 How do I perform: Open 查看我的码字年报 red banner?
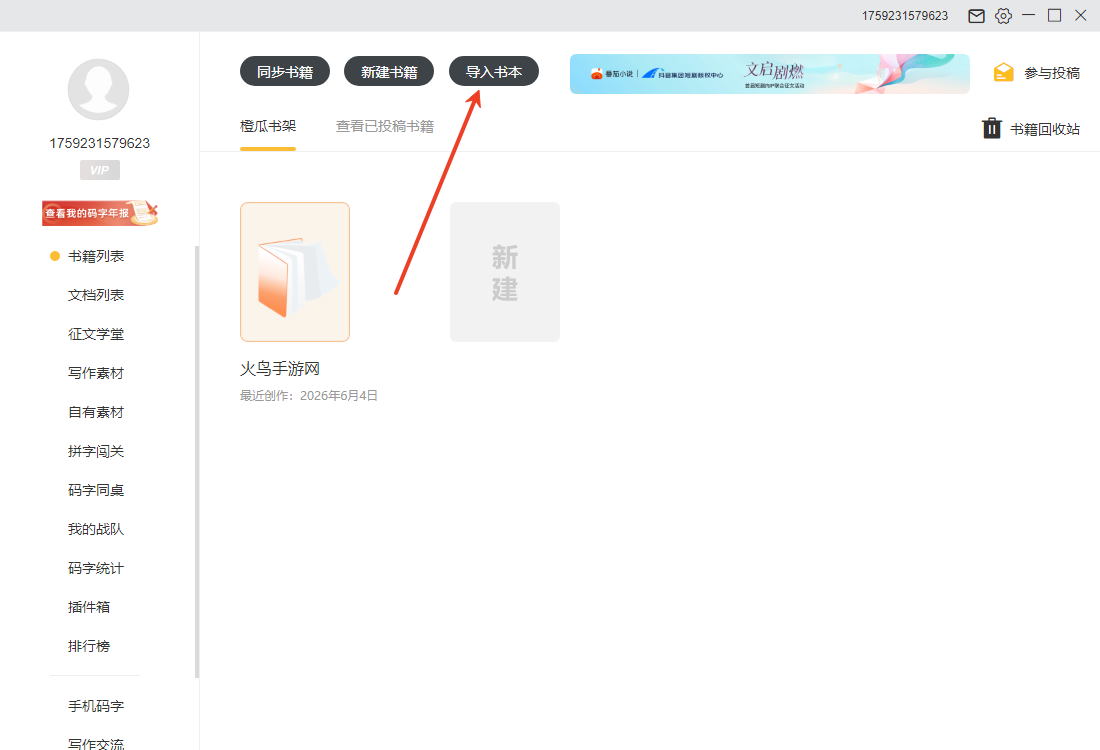pyautogui.click(x=100, y=213)
